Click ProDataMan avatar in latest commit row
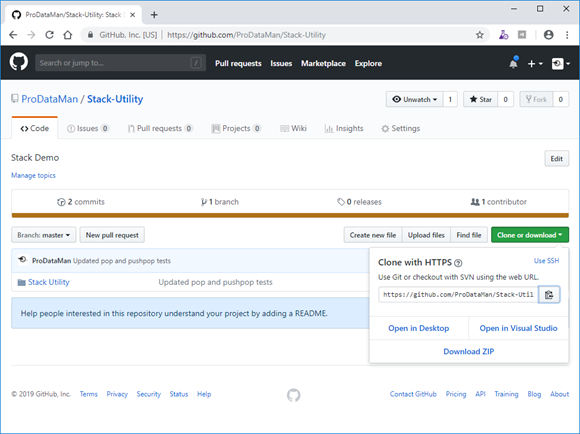The height and width of the screenshot is (434, 580). (23, 260)
